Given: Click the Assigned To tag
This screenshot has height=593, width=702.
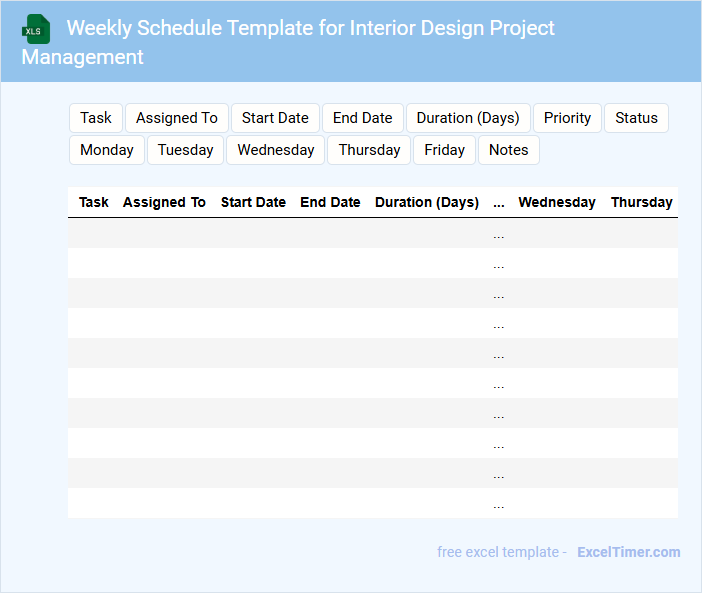Looking at the screenshot, I should [x=177, y=118].
